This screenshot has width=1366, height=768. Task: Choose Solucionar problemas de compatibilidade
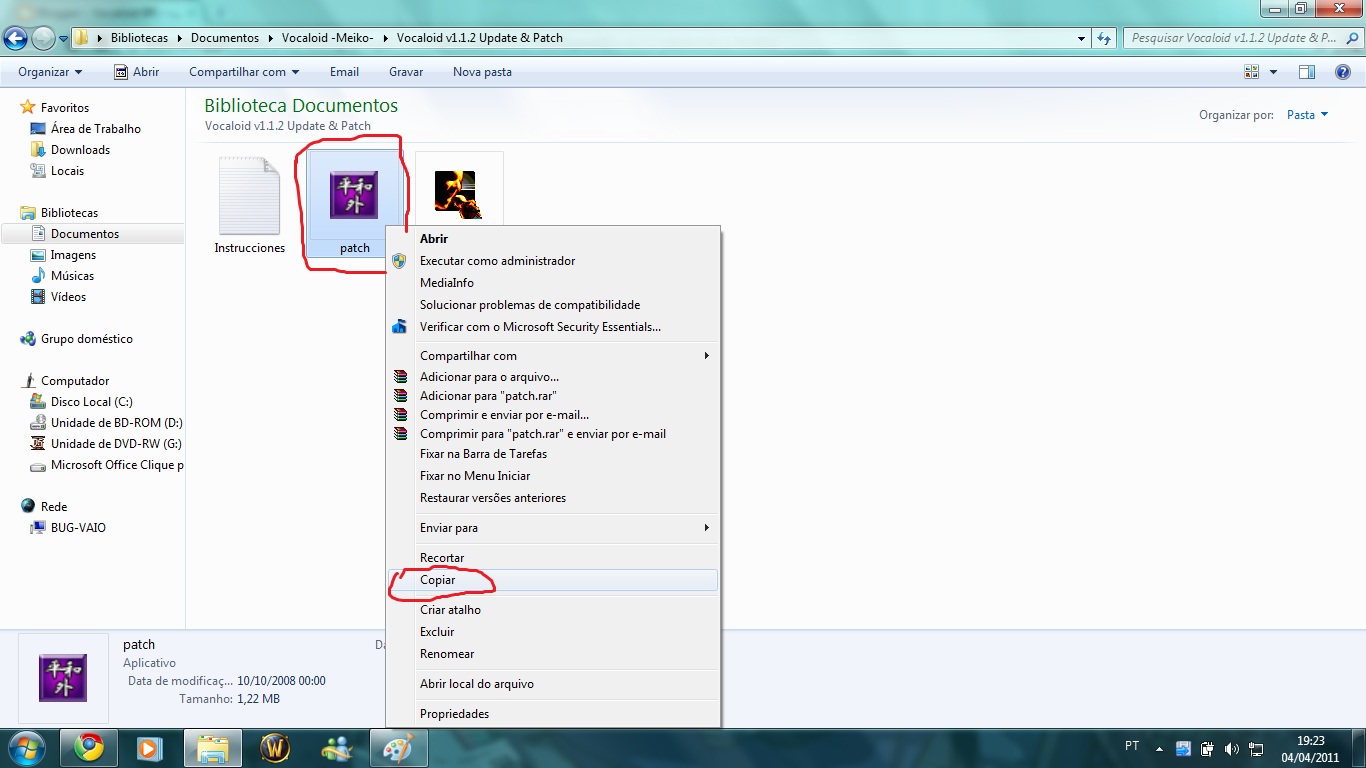(x=553, y=305)
